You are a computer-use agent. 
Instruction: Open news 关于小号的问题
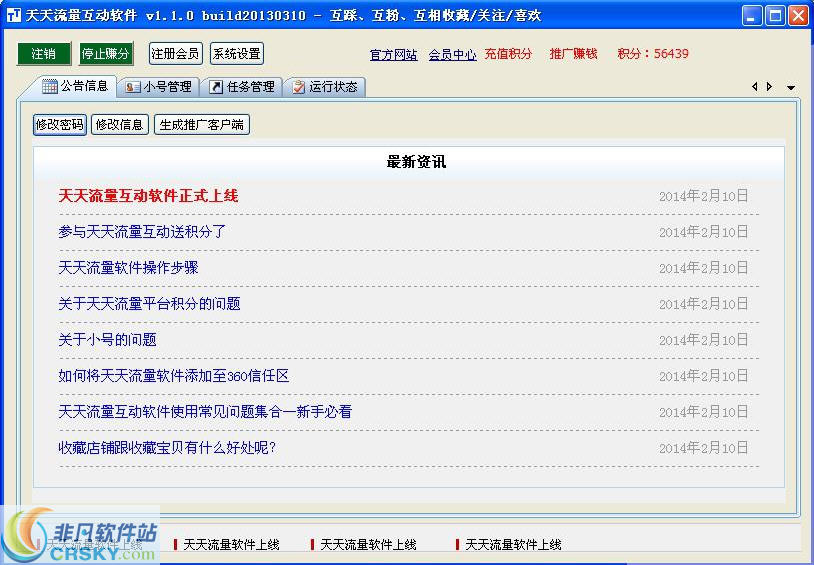coord(107,340)
